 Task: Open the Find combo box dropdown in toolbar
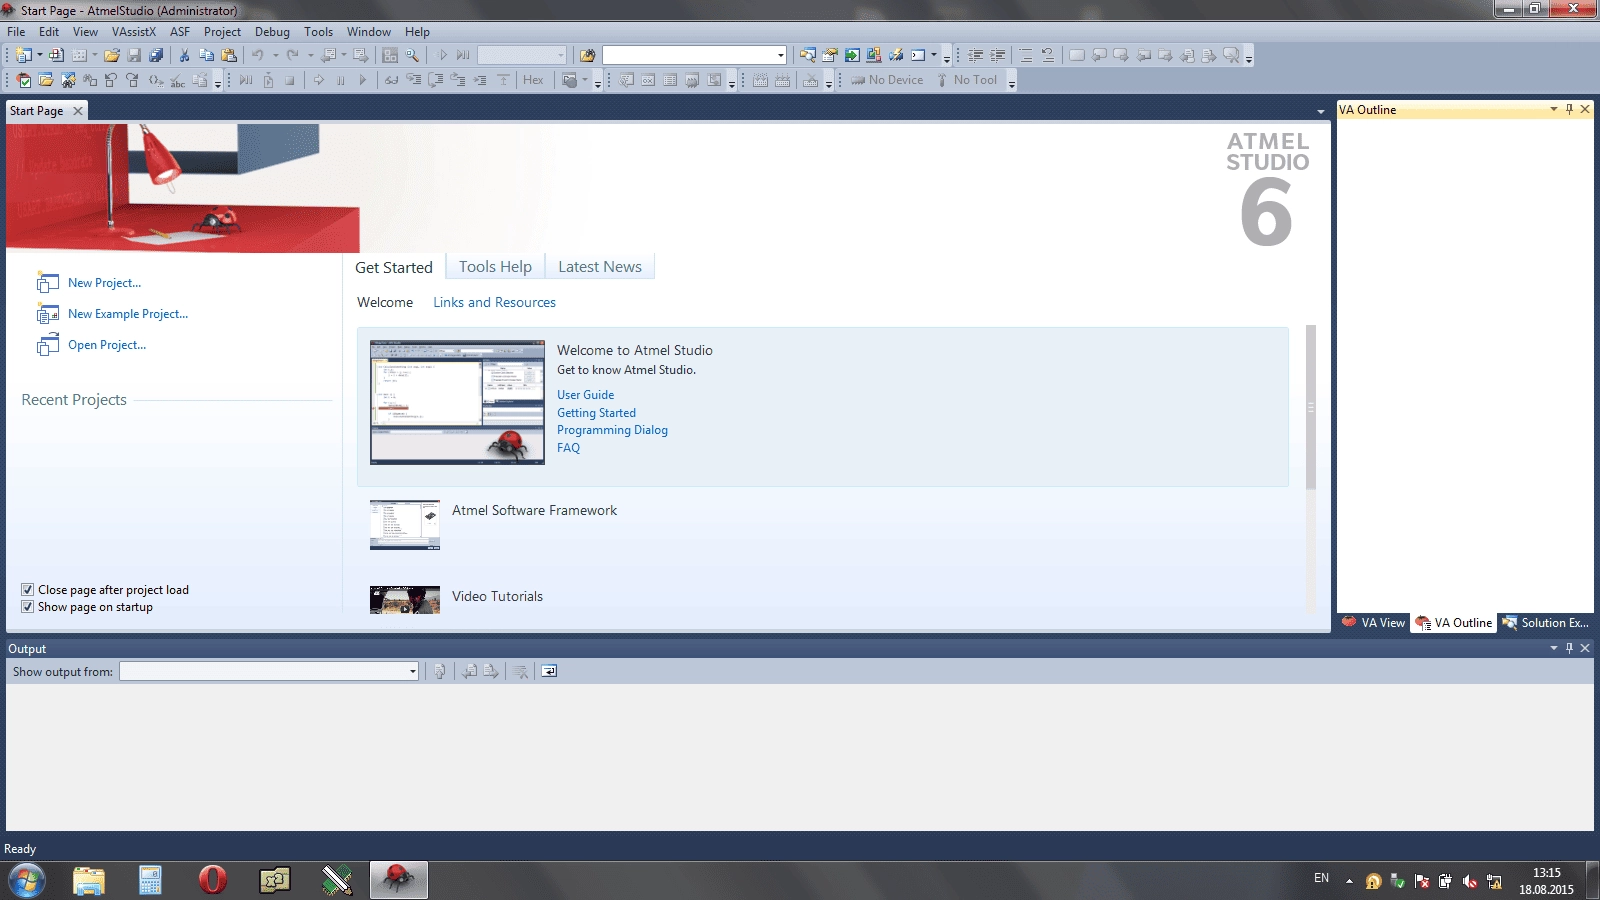pos(781,55)
